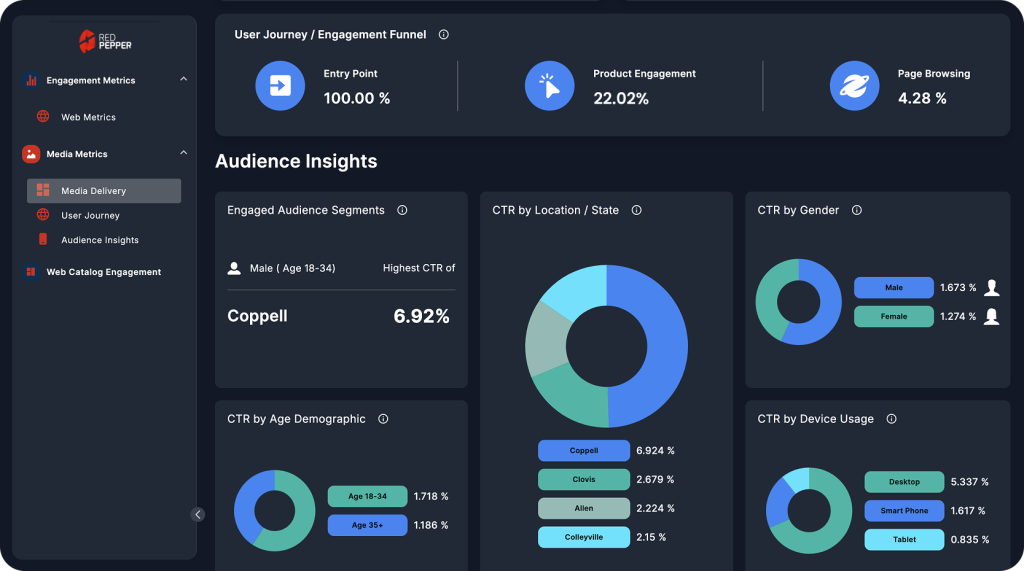
Task: Toggle the Female gender legend label
Action: tap(893, 317)
